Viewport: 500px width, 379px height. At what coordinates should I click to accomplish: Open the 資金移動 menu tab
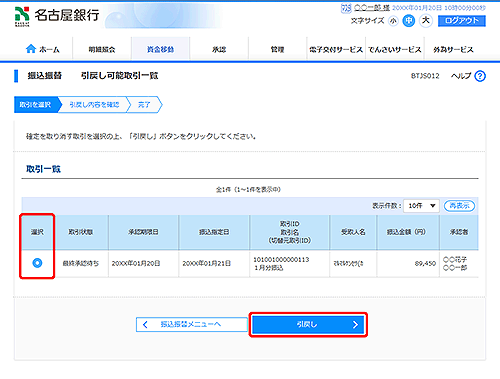tap(160, 49)
